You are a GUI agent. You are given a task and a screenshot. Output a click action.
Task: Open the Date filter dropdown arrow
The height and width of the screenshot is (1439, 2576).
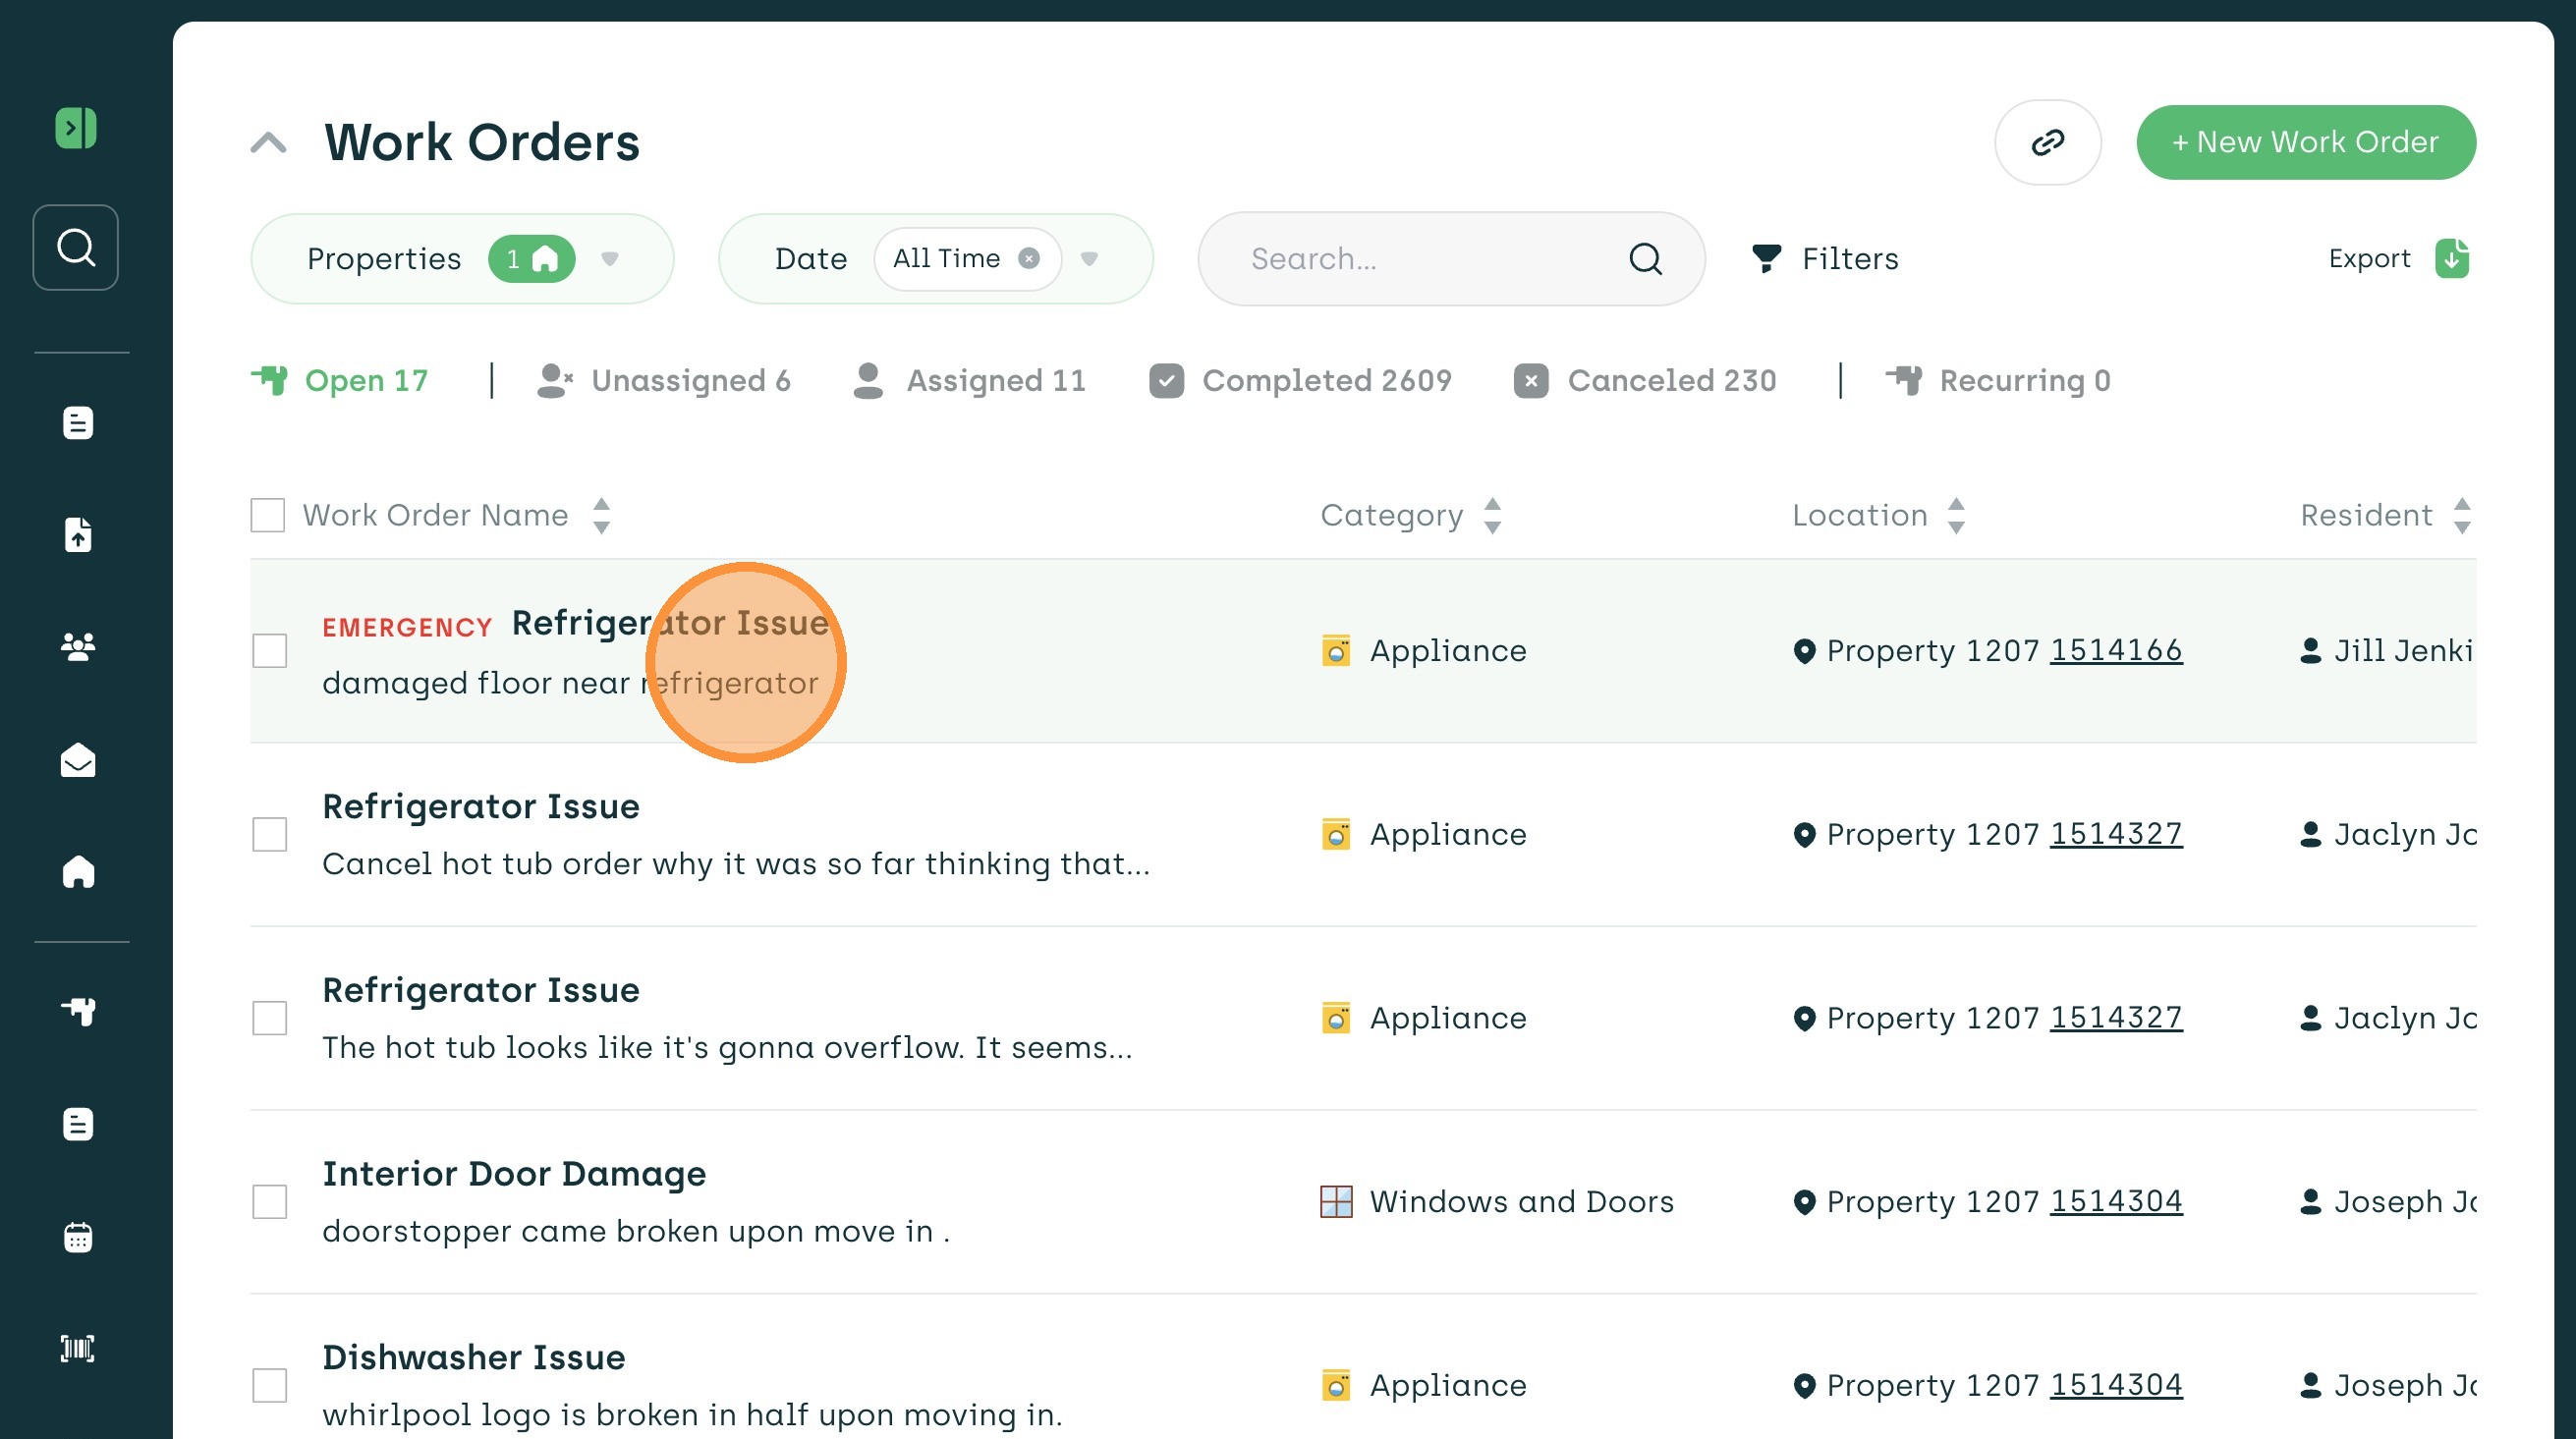[x=1089, y=259]
